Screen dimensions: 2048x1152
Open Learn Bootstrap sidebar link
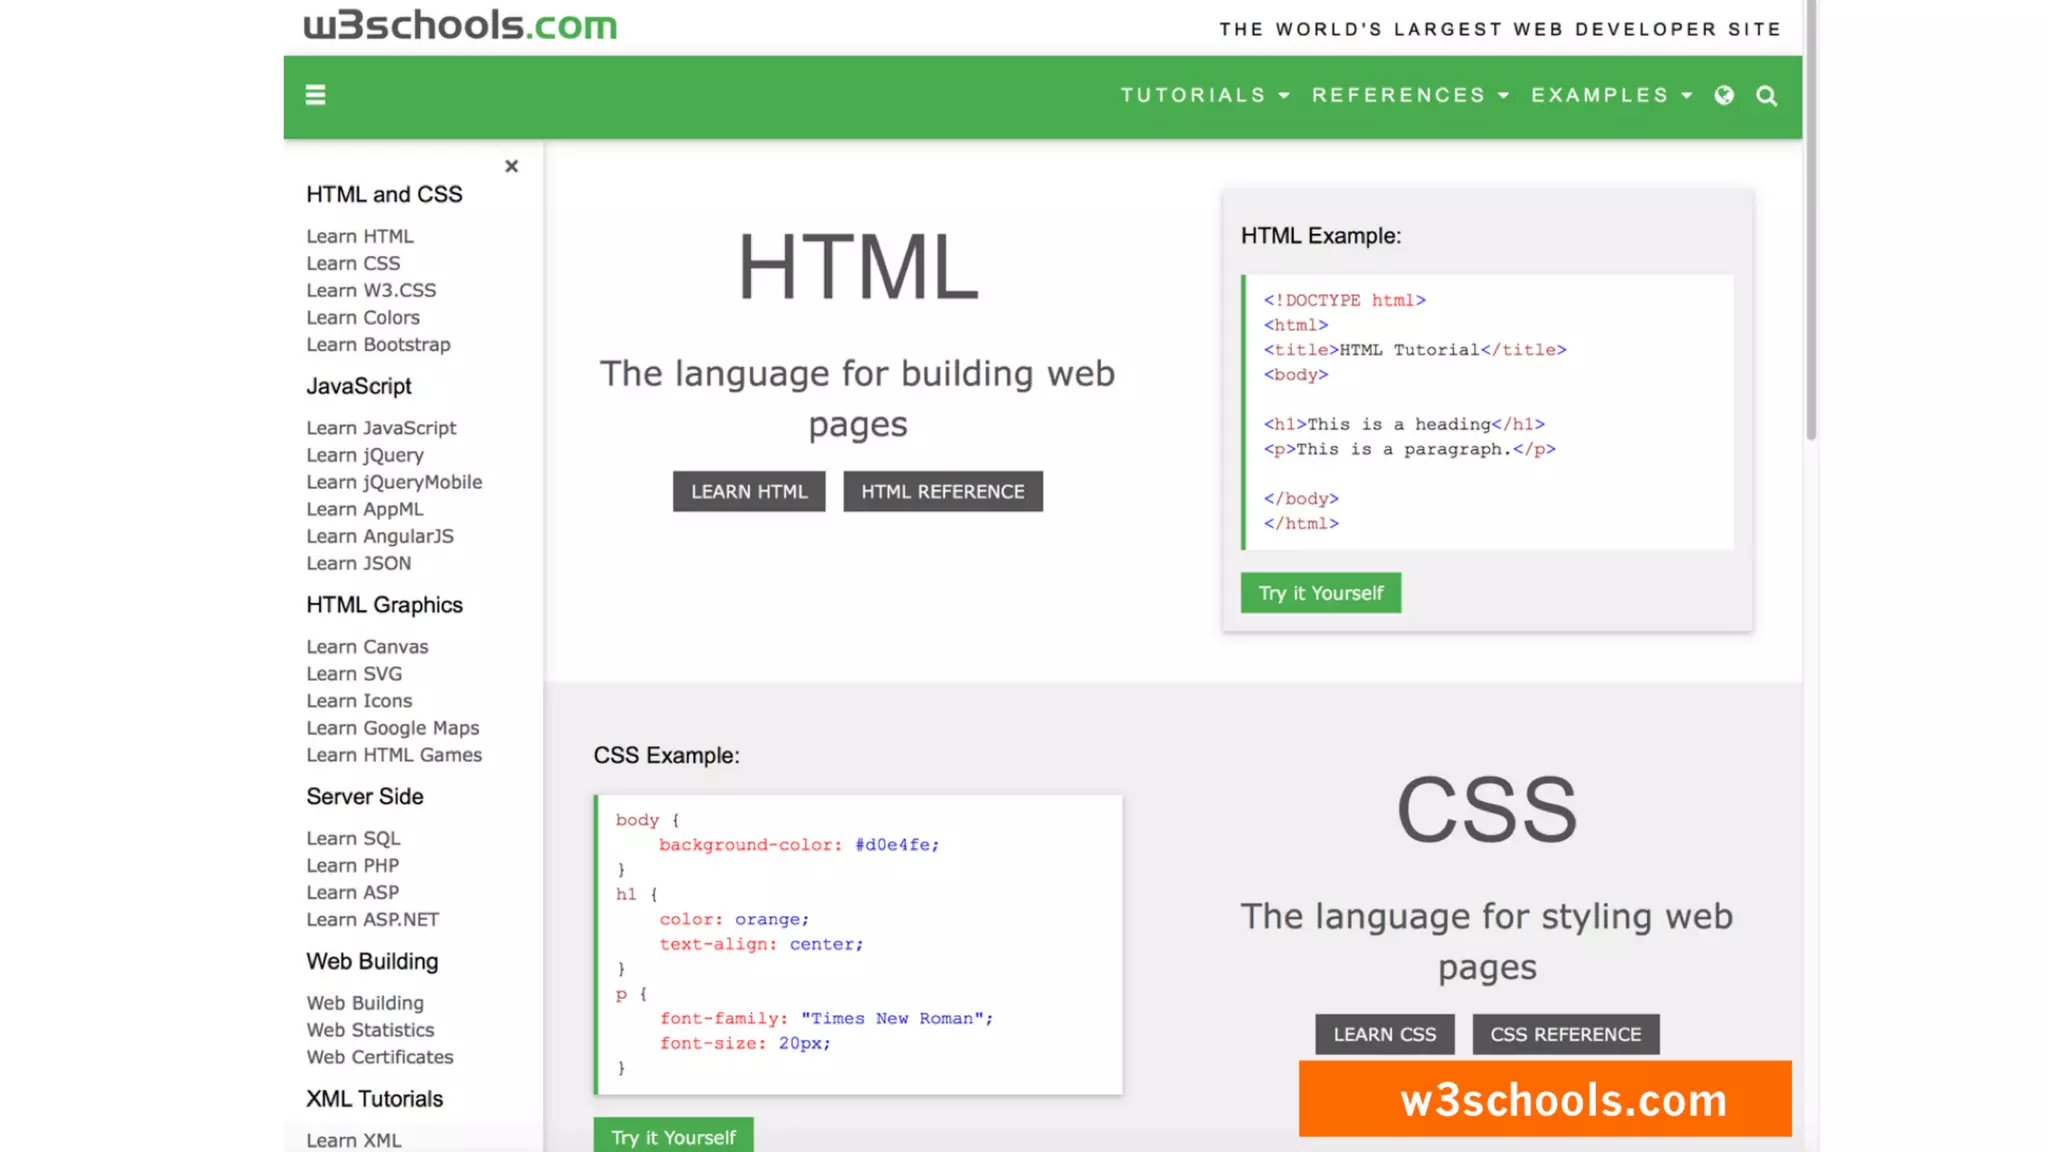378,344
